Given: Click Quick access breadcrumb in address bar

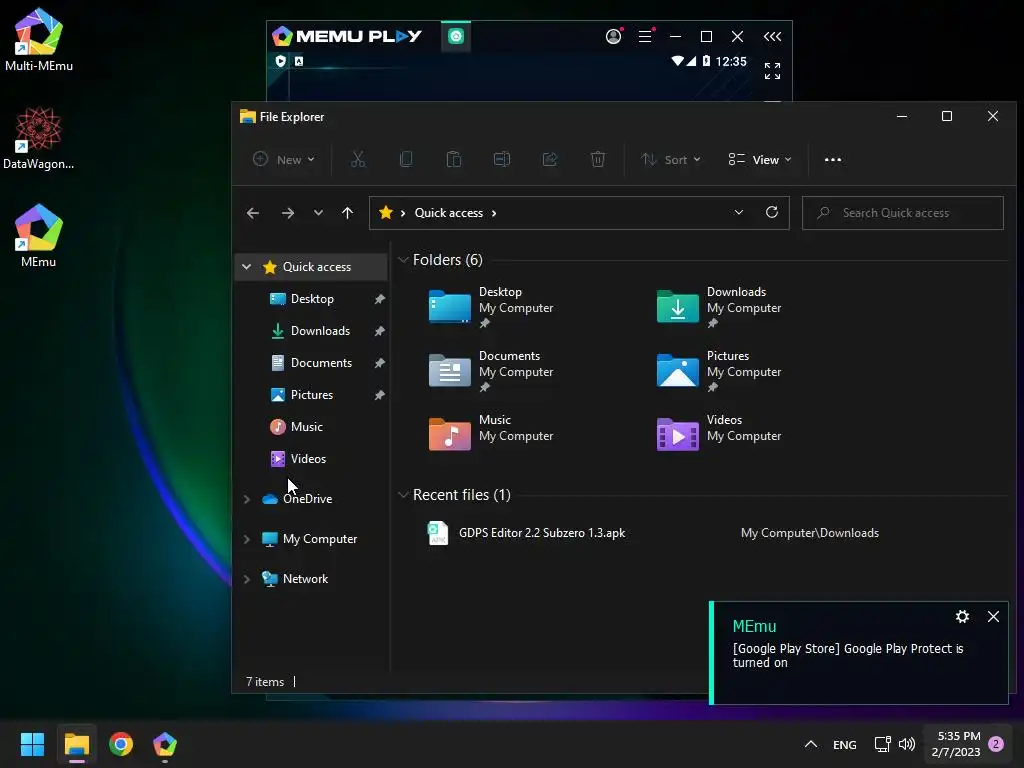Looking at the screenshot, I should click(x=449, y=213).
